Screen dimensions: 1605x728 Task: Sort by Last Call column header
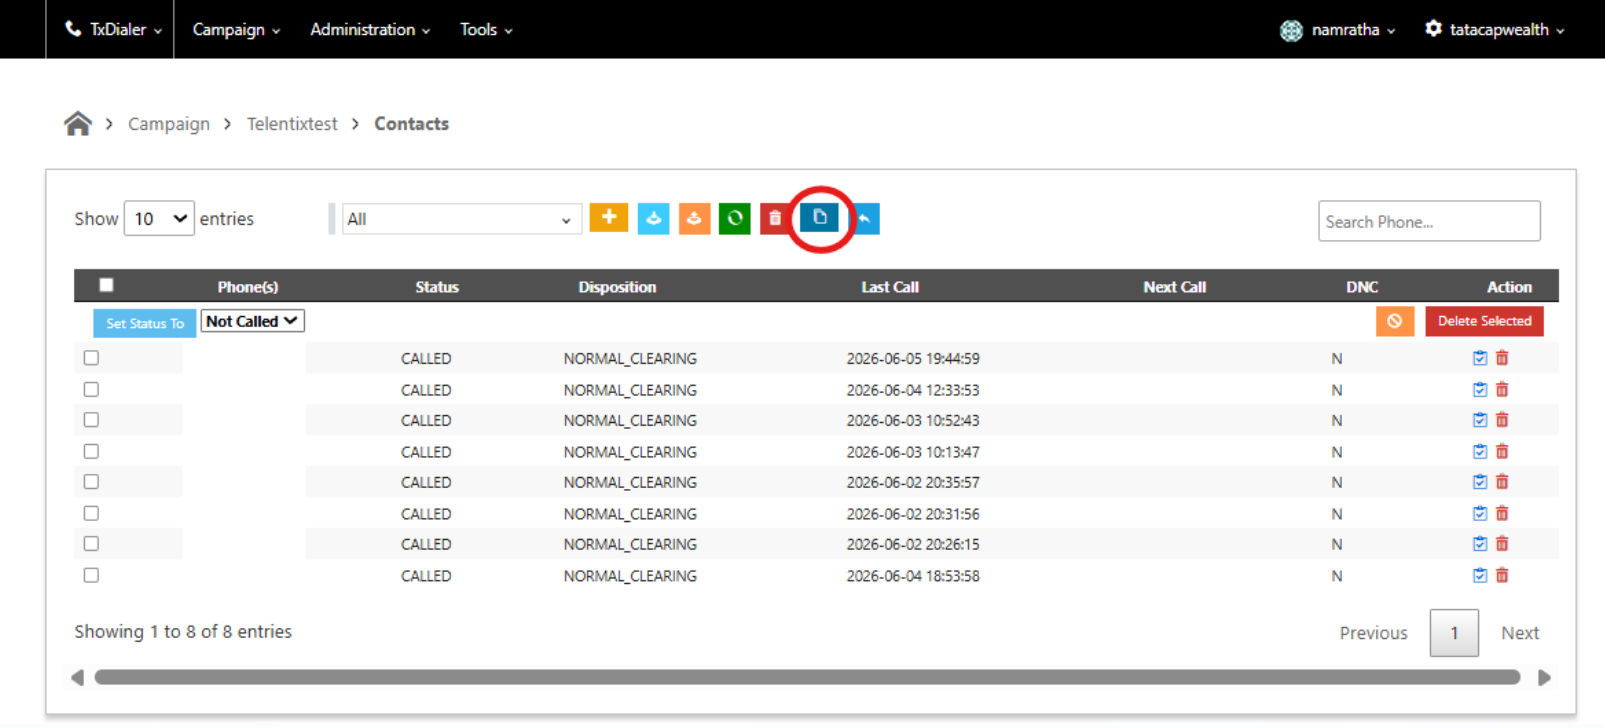click(890, 287)
